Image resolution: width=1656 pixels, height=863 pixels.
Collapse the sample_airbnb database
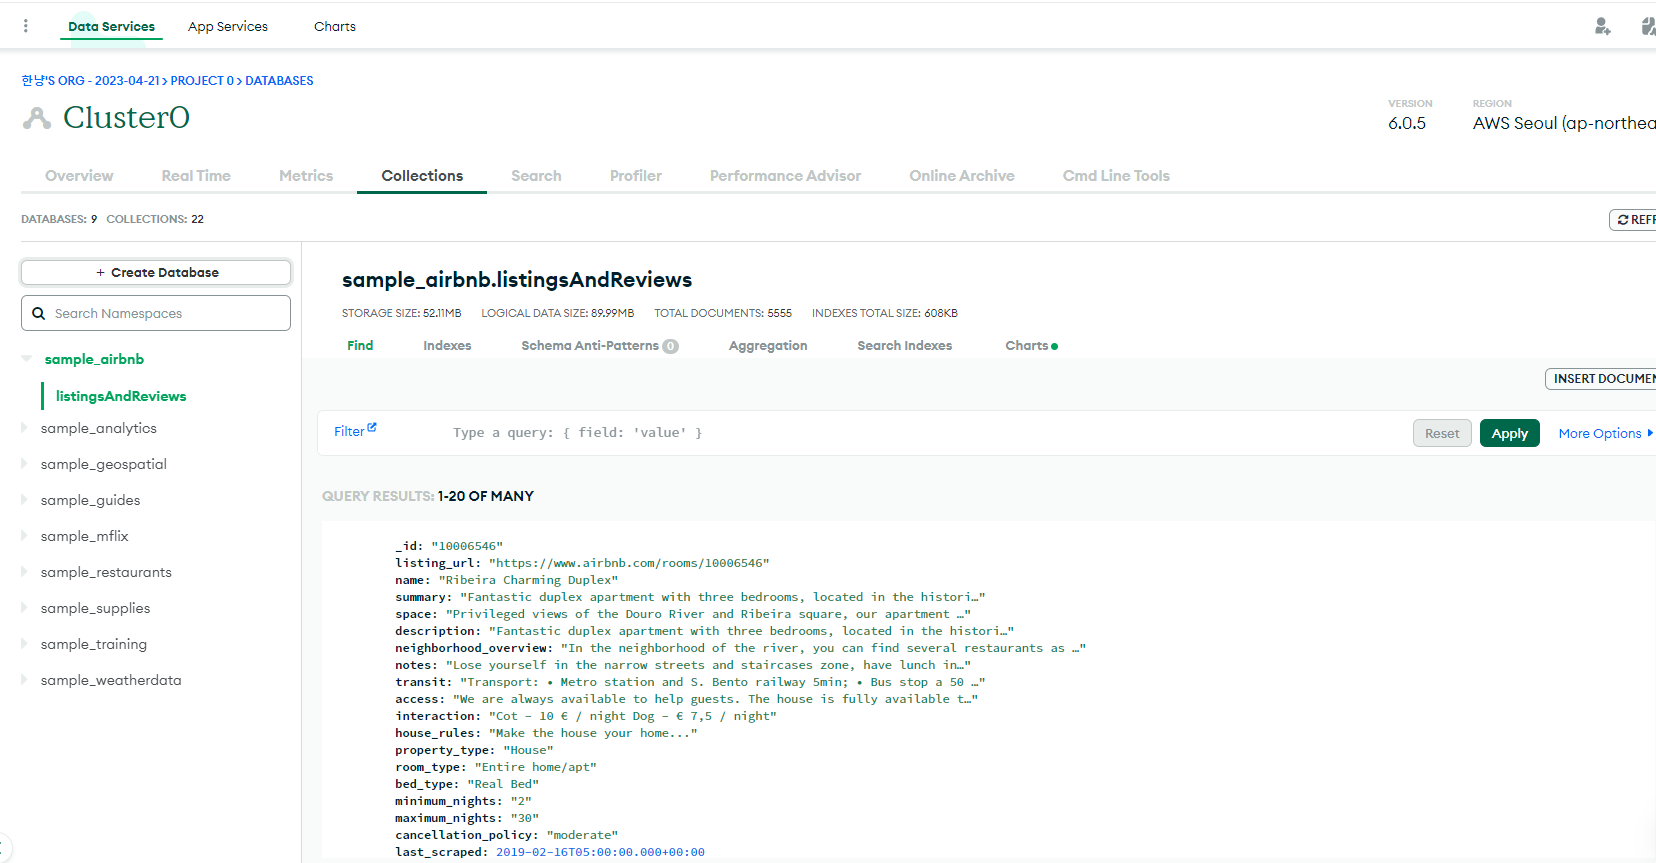point(26,359)
